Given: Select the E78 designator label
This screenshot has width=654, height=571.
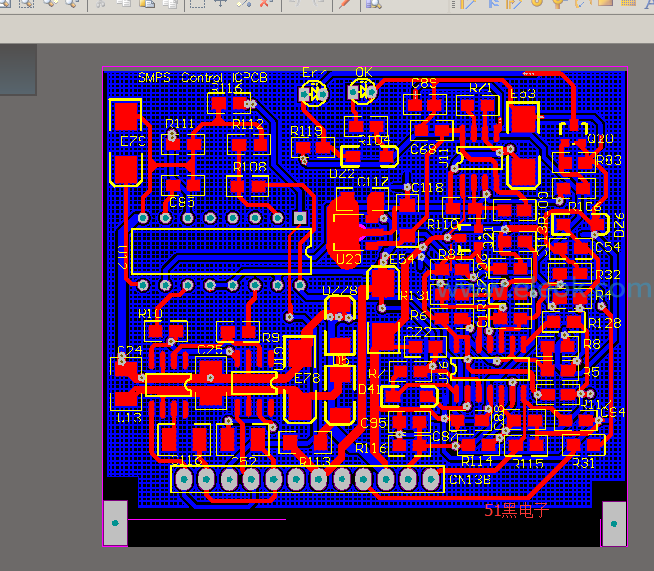Looking at the screenshot, I should pyautogui.click(x=307, y=378).
